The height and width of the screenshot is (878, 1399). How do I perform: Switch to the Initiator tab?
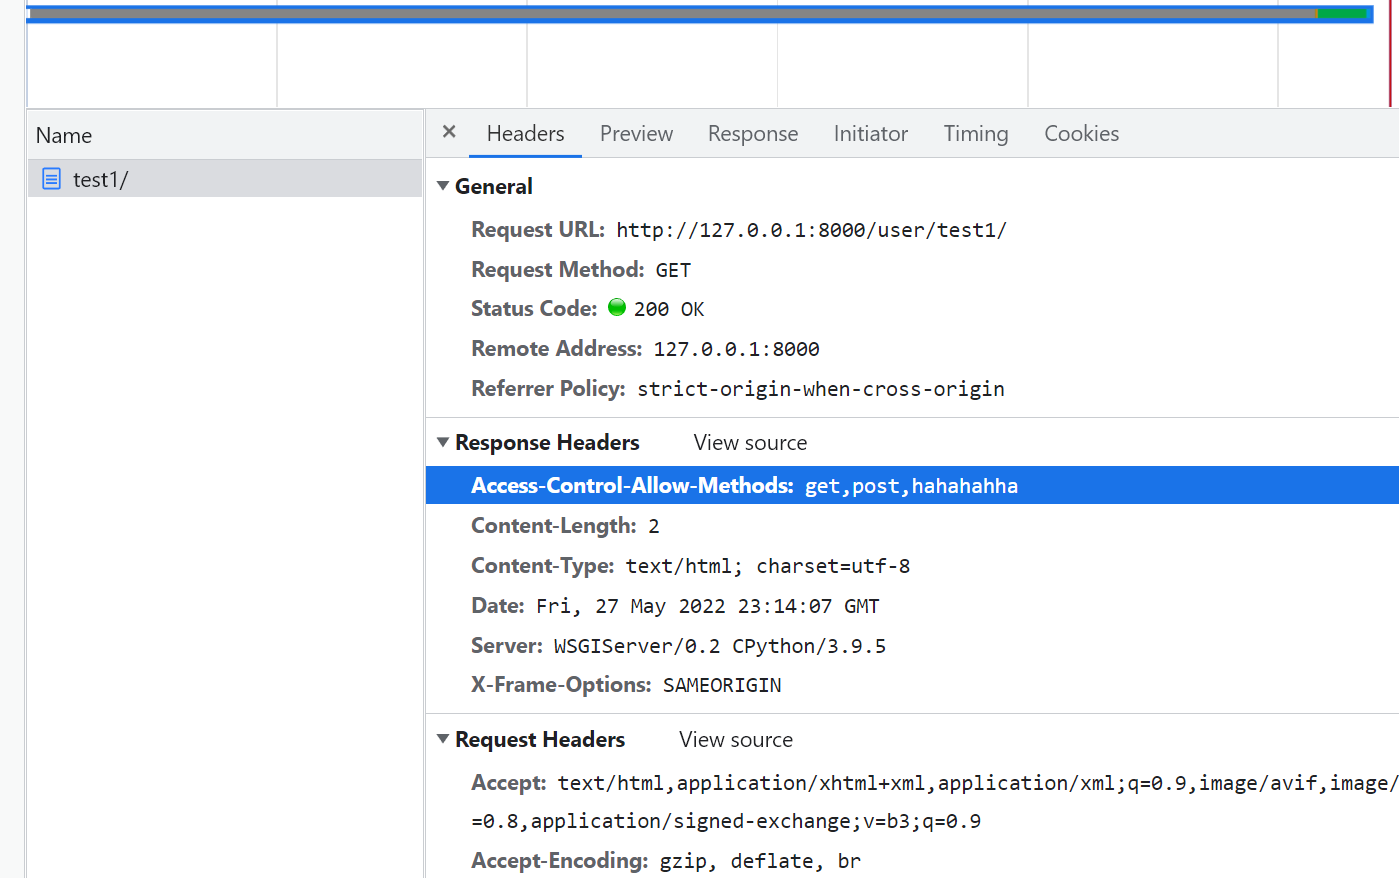click(x=870, y=134)
